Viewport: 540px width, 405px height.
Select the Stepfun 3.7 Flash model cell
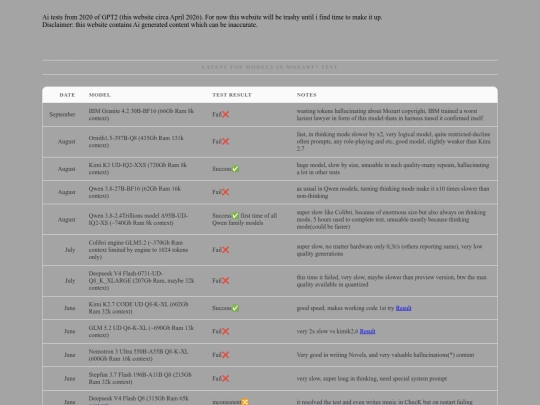click(x=140, y=378)
